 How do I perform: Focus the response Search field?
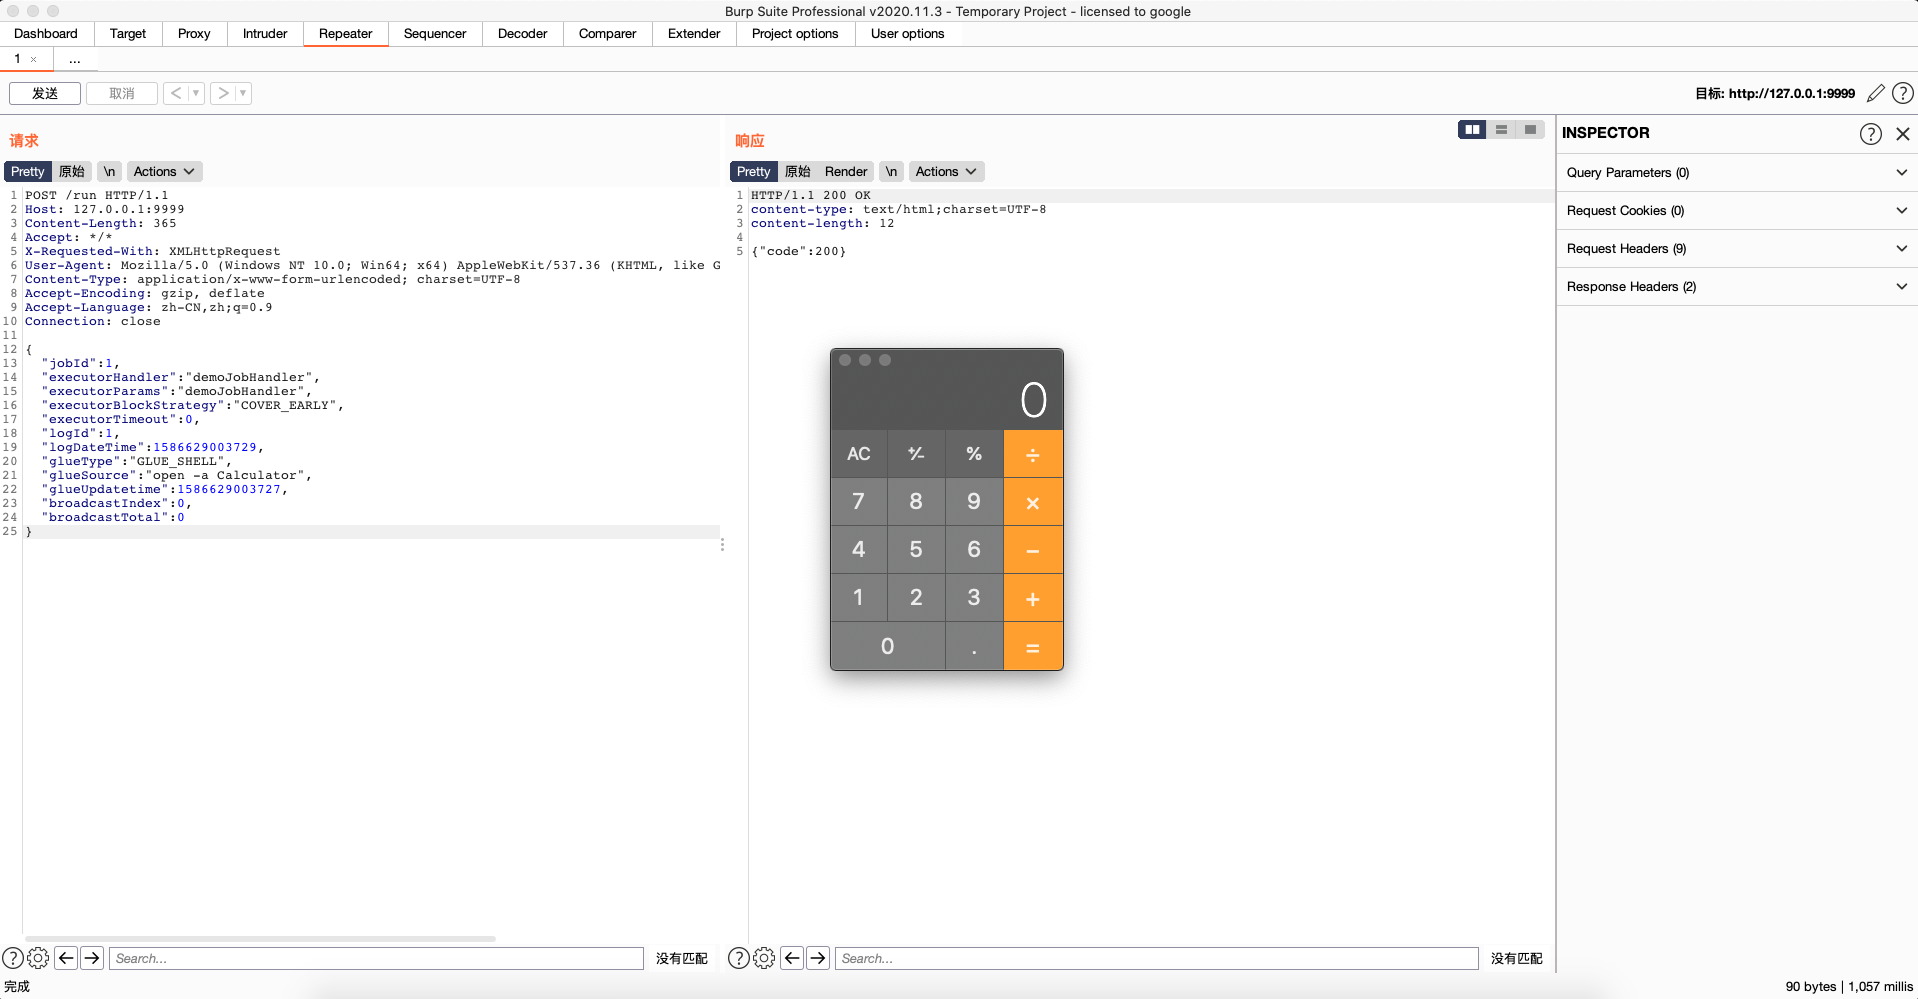click(1156, 958)
